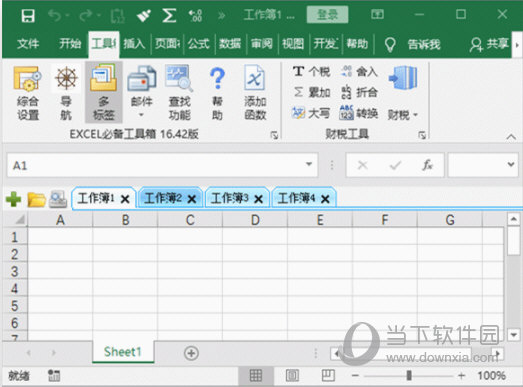Image resolution: width=523 pixels, height=387 pixels.
Task: Switch to the 审阅 ribbon tab
Action: pos(262,44)
